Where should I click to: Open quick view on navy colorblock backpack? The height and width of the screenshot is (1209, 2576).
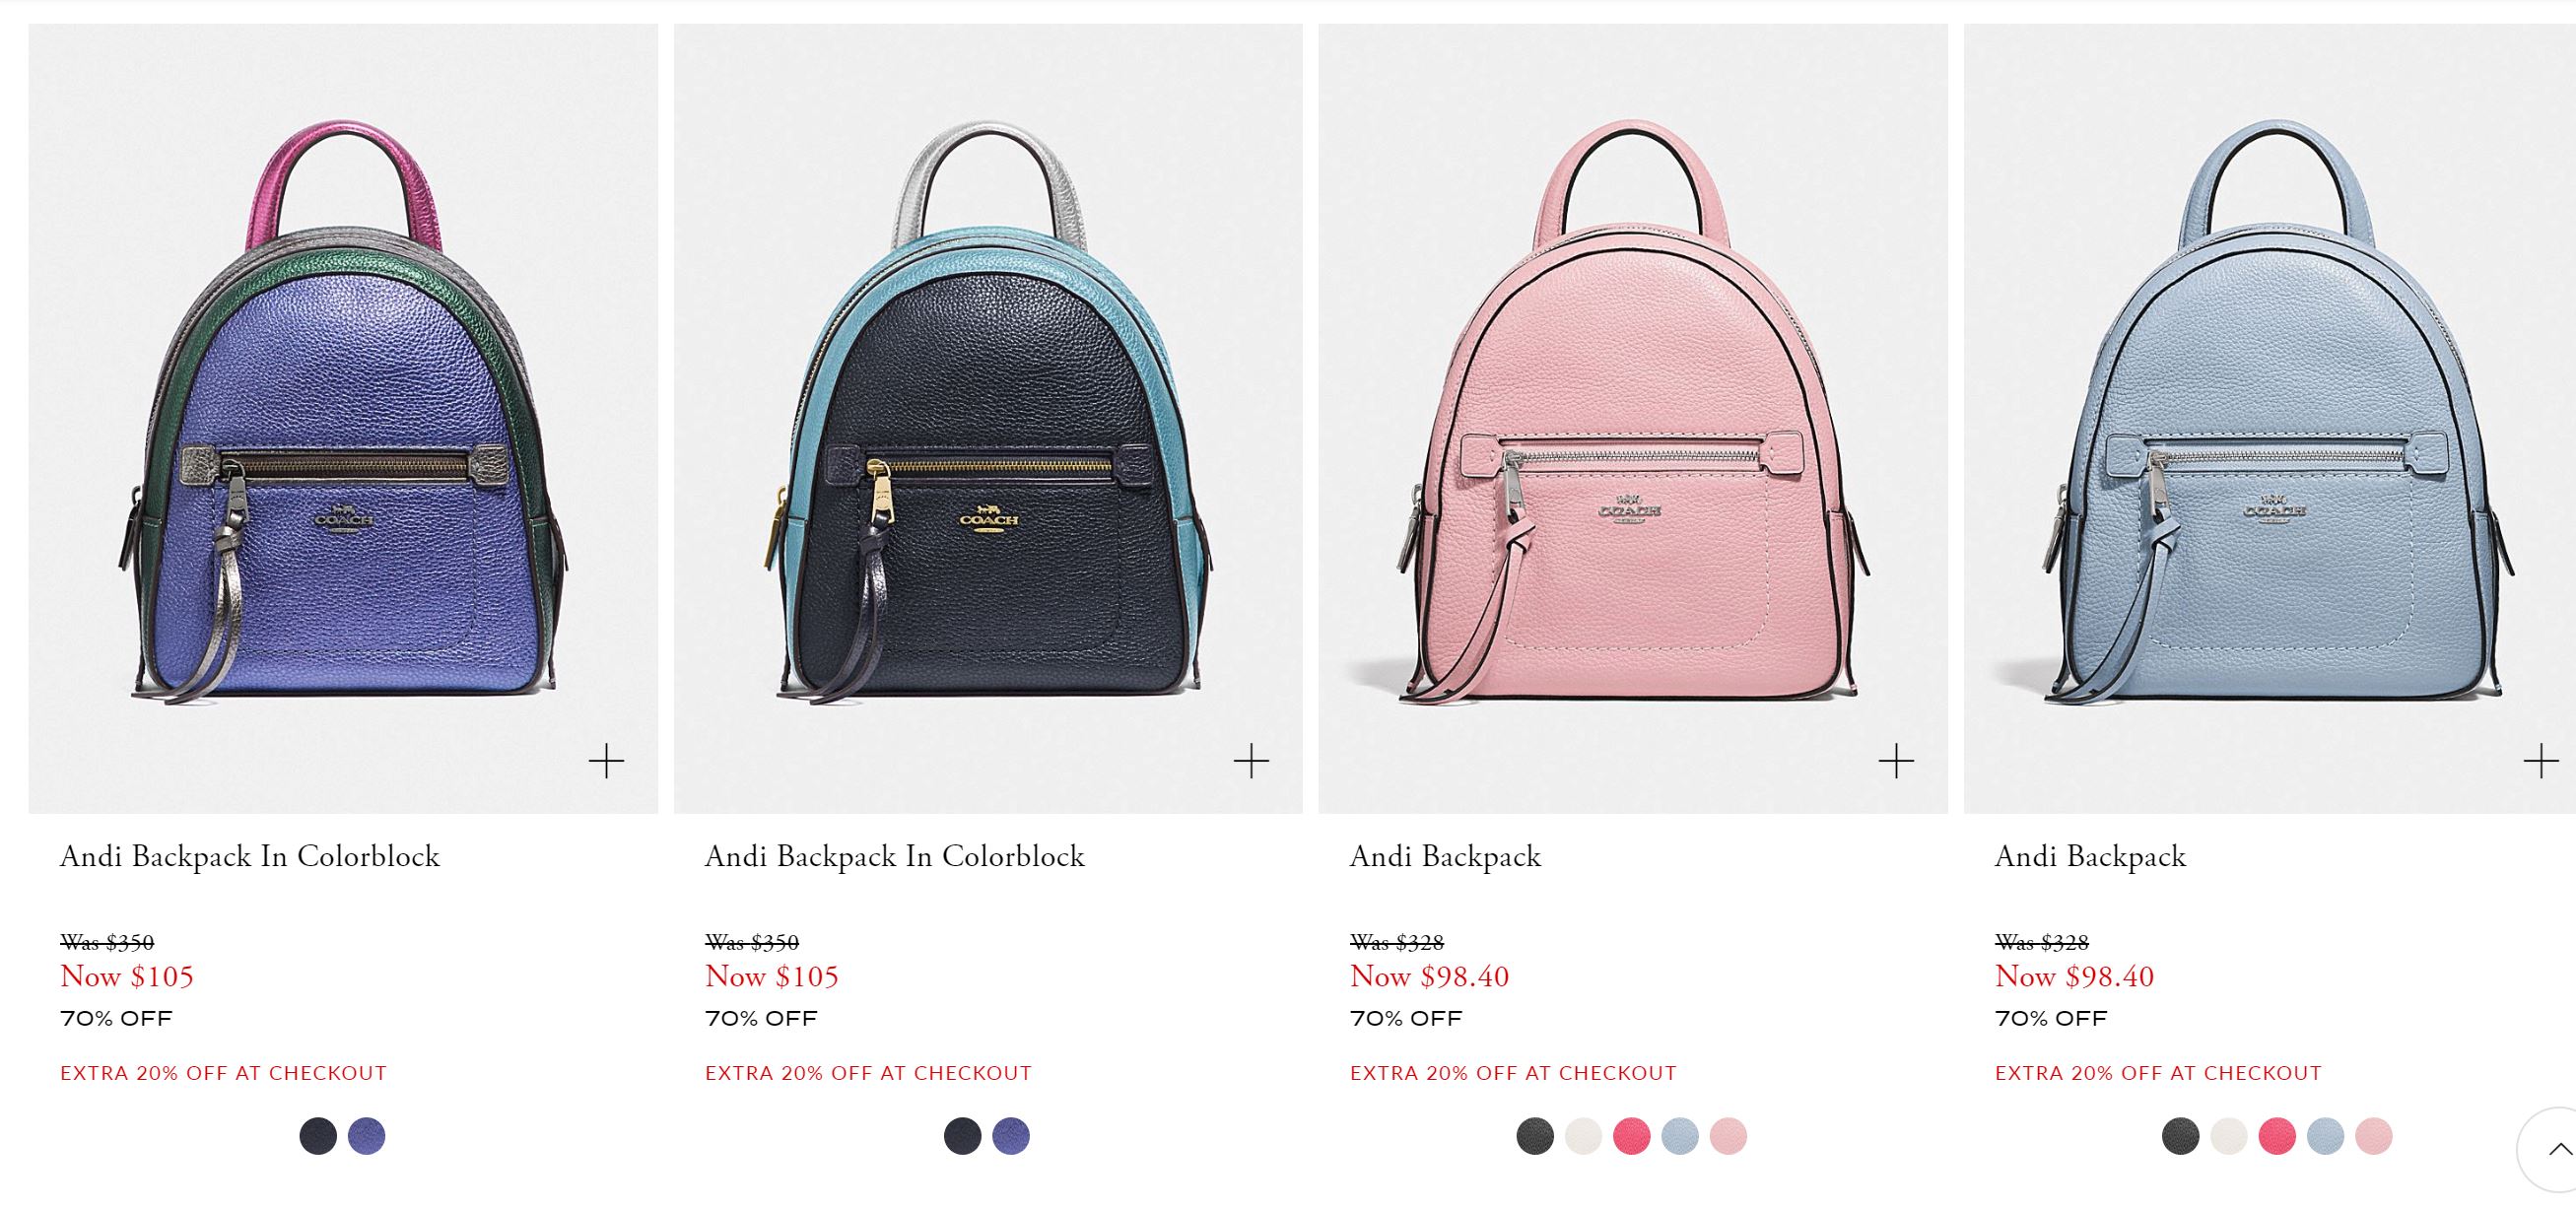[x=1251, y=762]
